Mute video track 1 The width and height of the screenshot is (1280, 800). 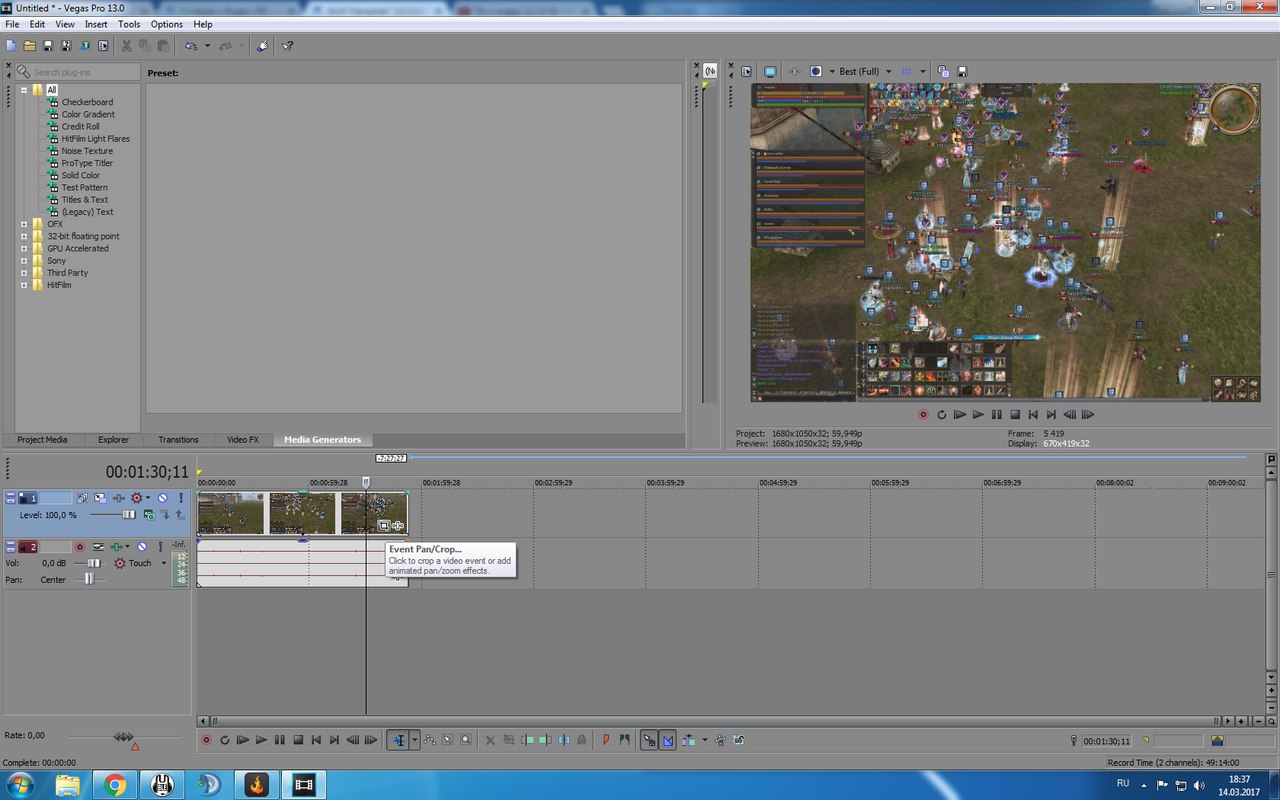pos(162,497)
